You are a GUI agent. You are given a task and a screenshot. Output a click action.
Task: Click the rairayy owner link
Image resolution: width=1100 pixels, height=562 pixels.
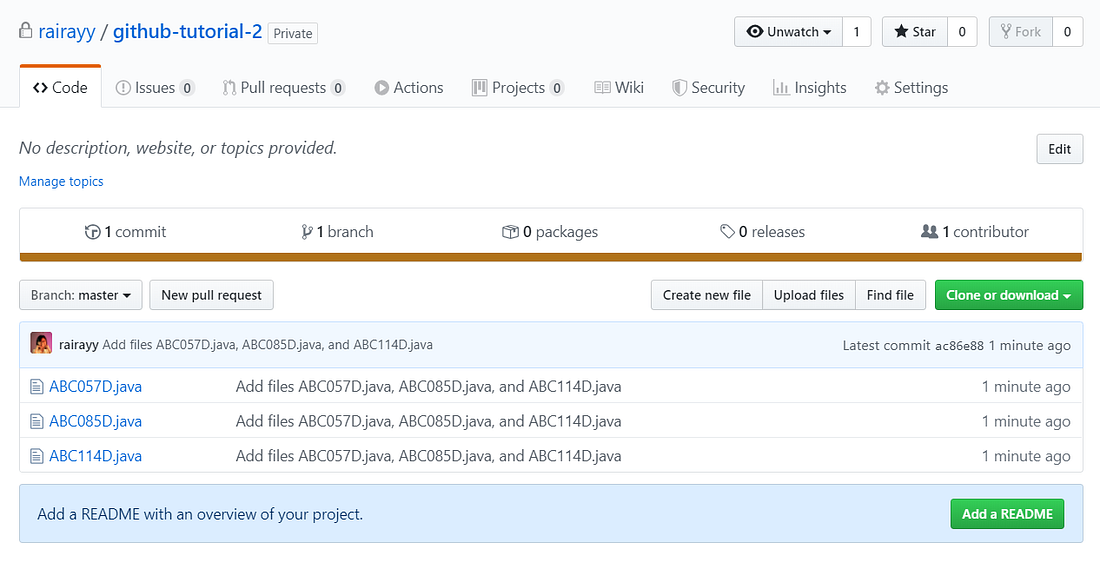(67, 32)
